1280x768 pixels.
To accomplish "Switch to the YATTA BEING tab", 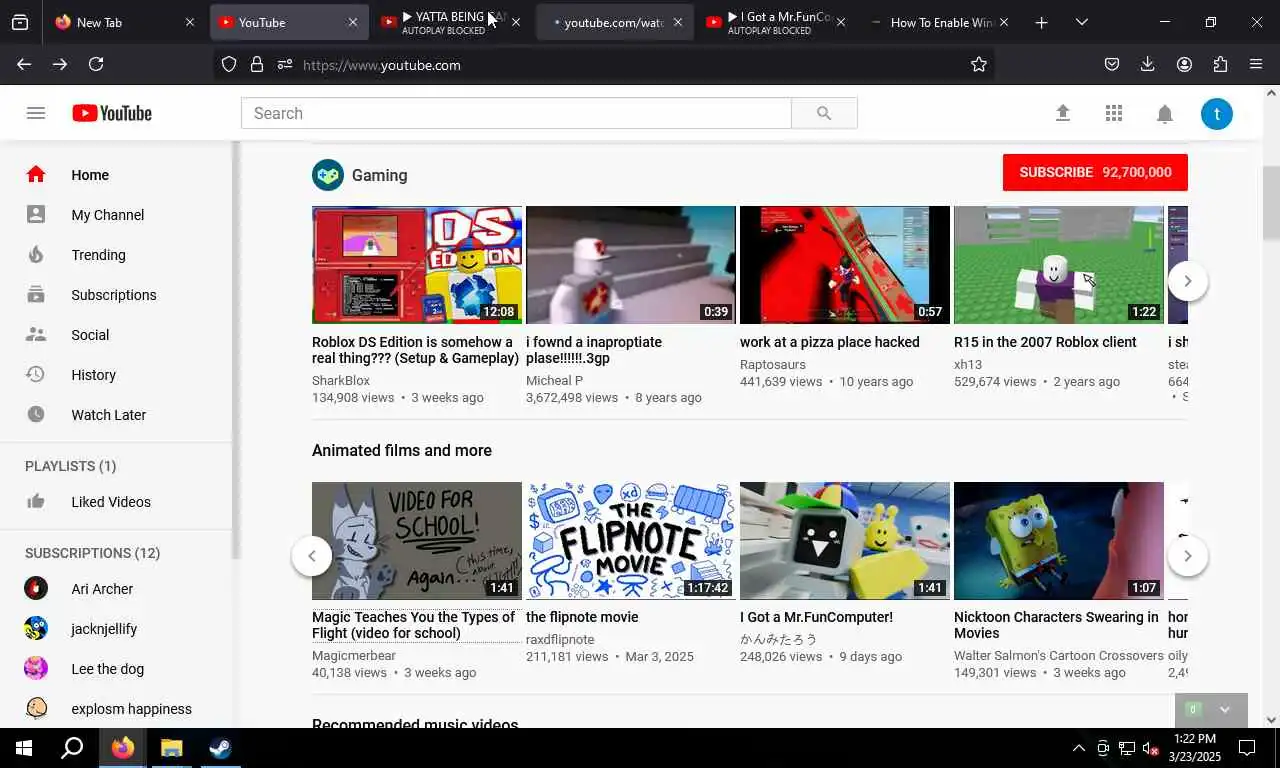I will (452, 22).
